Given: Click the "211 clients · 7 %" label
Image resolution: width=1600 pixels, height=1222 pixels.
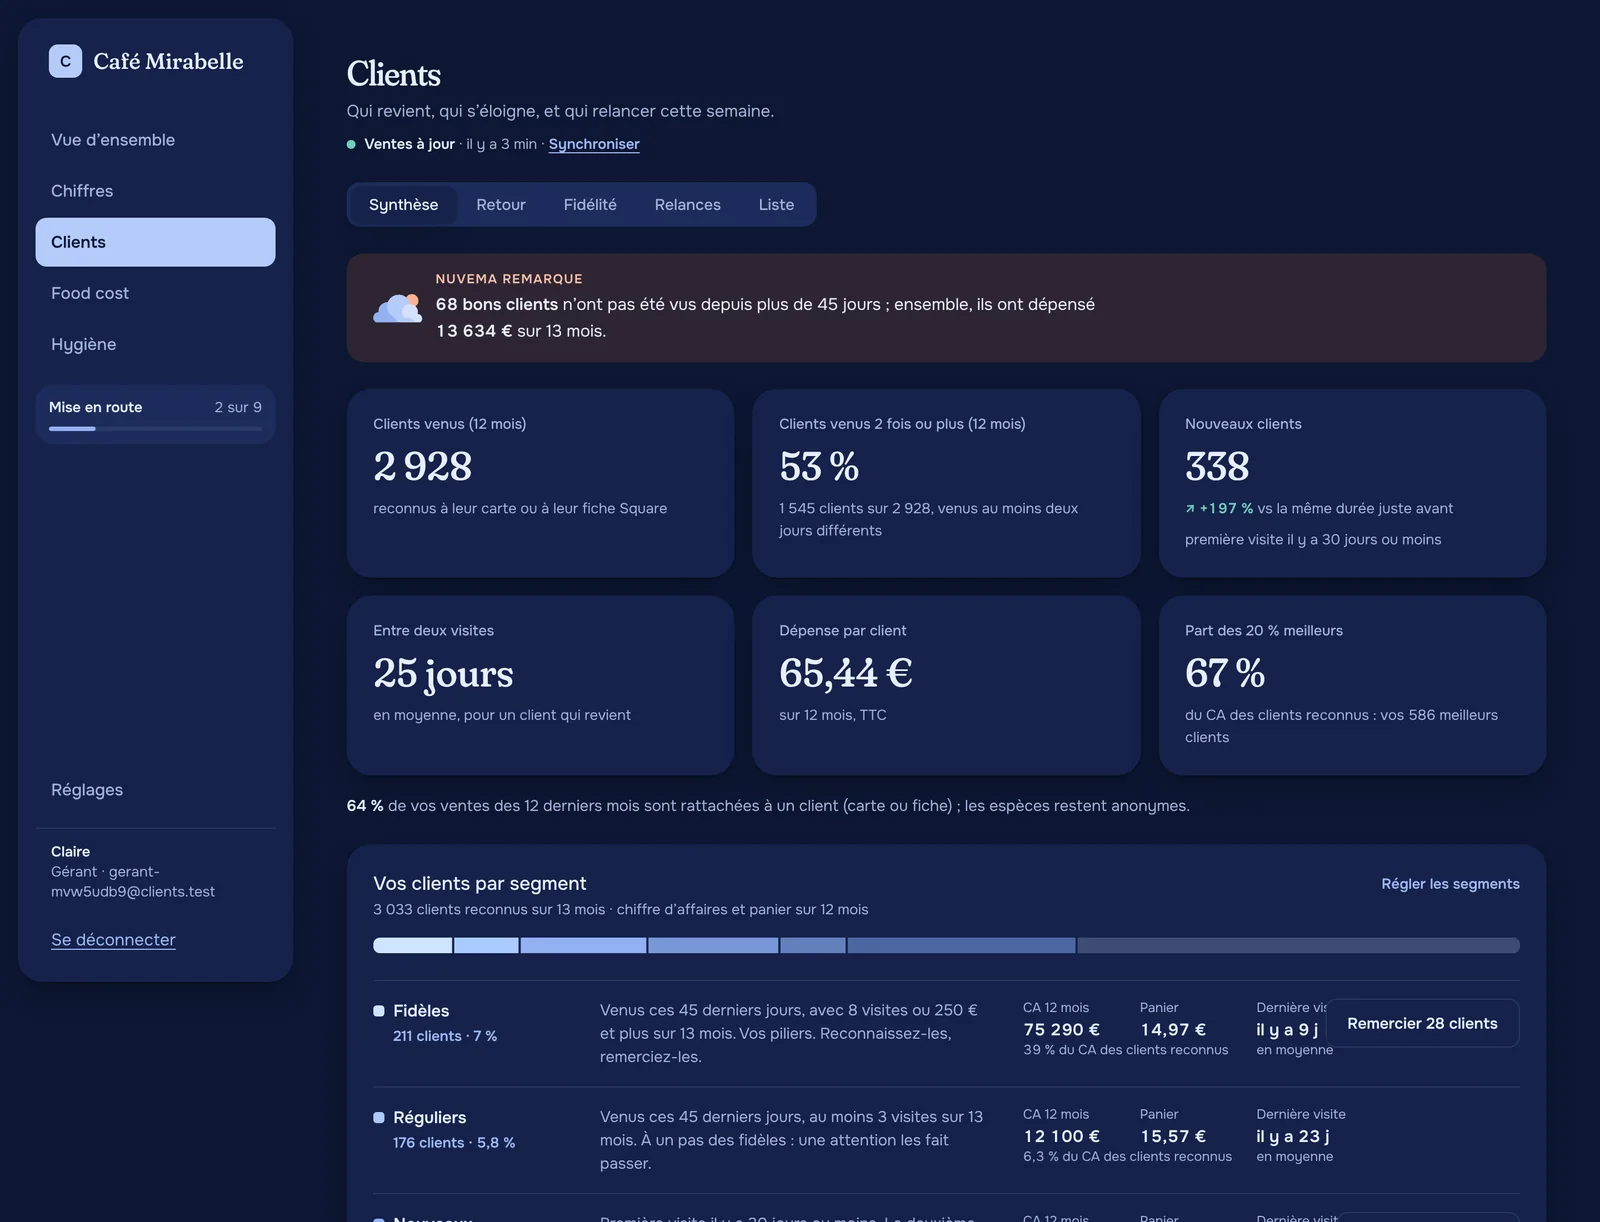Looking at the screenshot, I should [445, 1037].
